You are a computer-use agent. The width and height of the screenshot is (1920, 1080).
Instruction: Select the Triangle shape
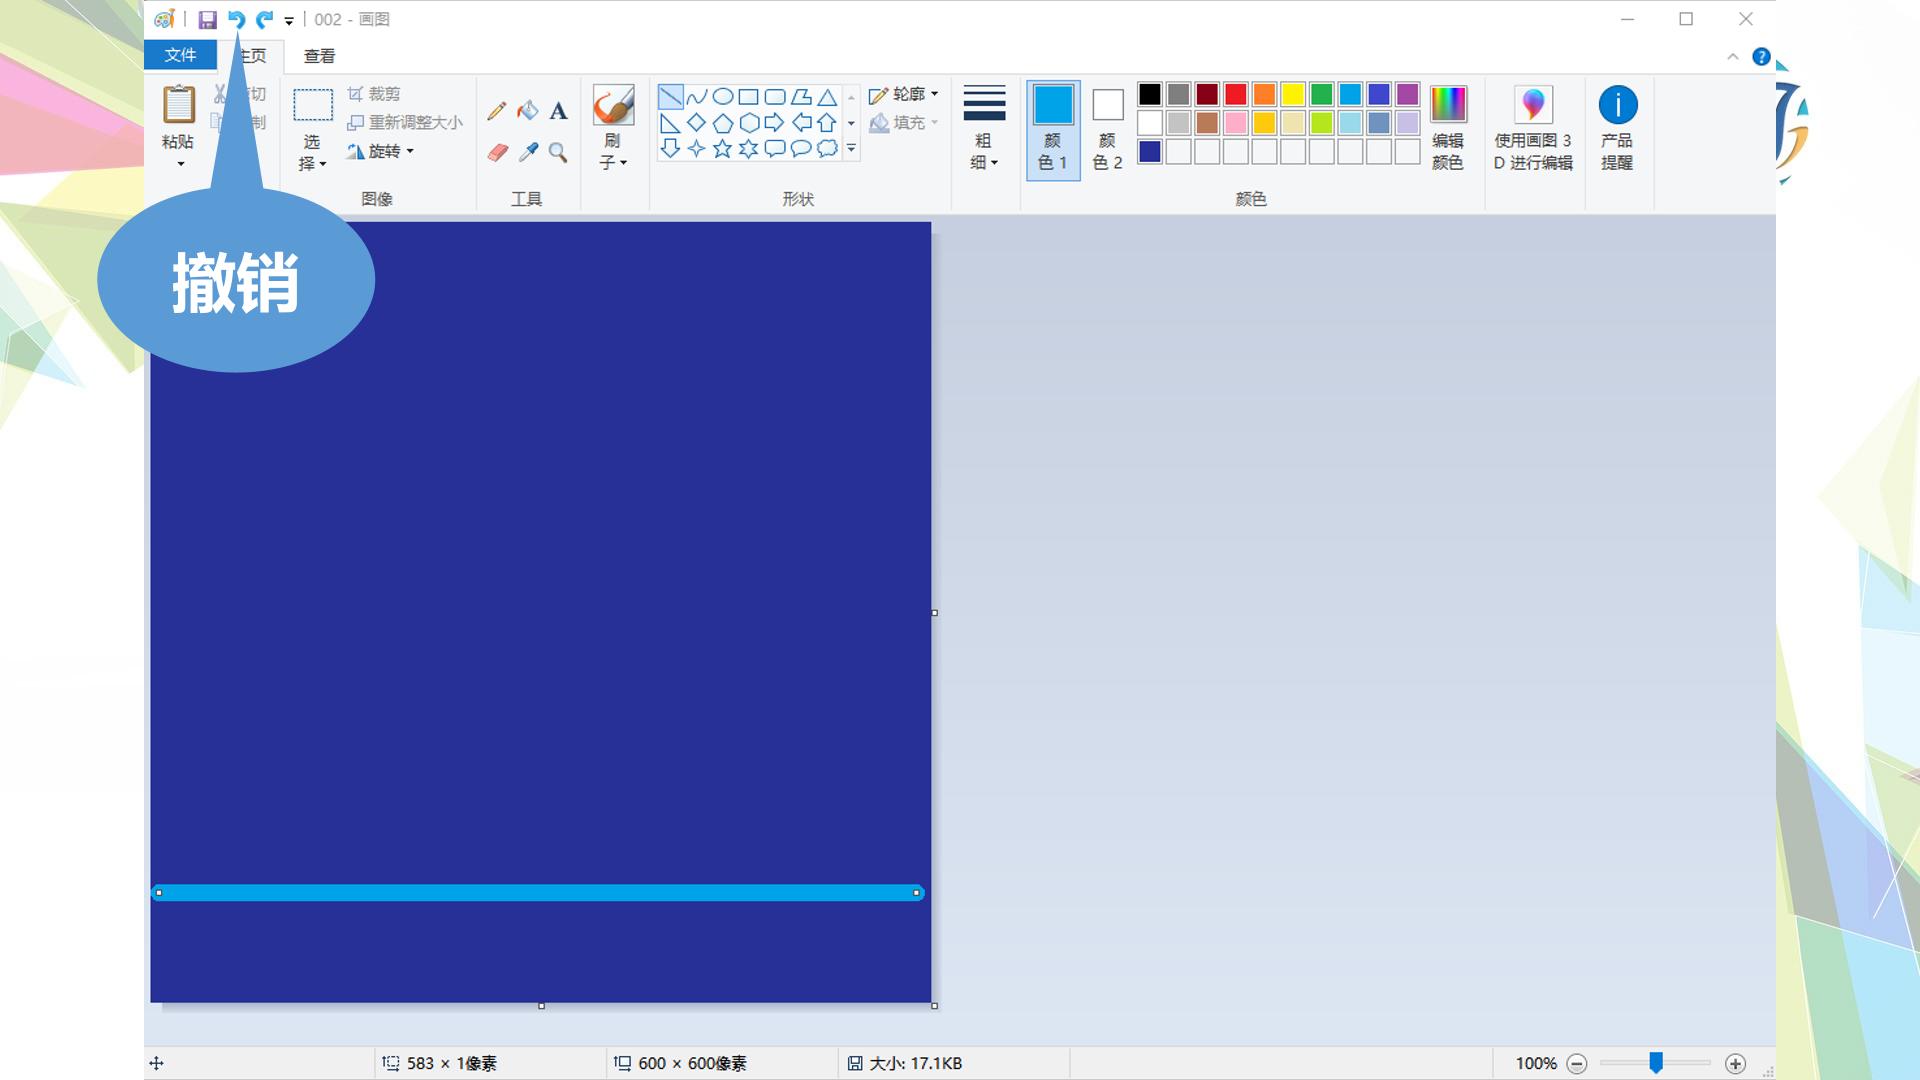[827, 97]
